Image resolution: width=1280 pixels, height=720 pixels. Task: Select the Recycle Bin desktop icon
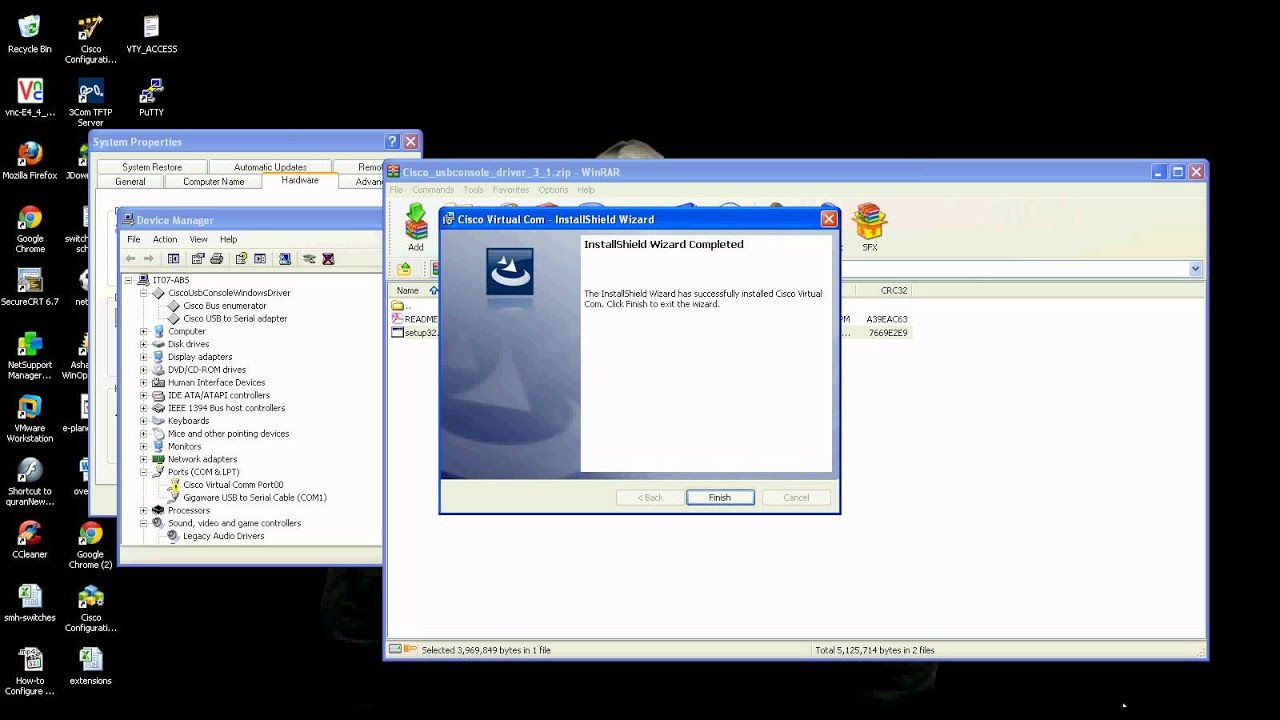pos(30,34)
